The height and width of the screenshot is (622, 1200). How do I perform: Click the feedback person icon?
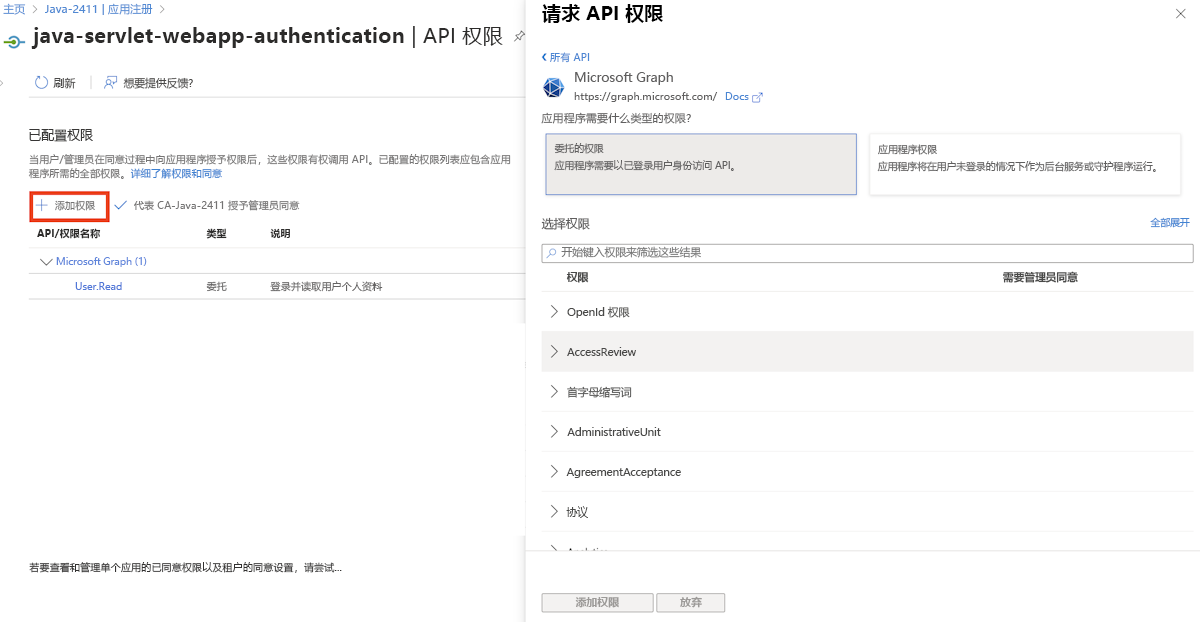pyautogui.click(x=111, y=83)
